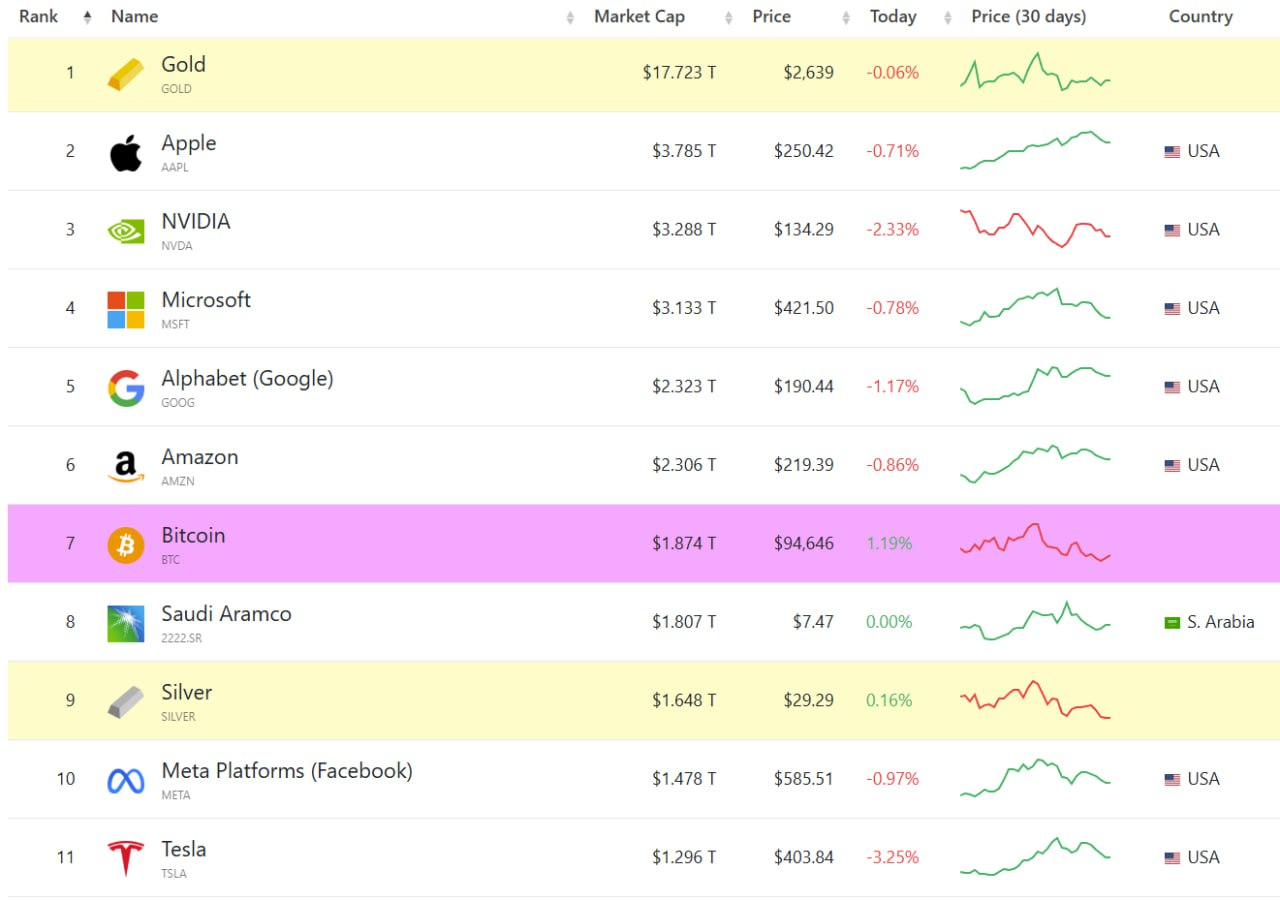Viewport: 1280px width, 901px height.
Task: Open the Meta Platforms (Facebook) link
Action: tap(287, 771)
